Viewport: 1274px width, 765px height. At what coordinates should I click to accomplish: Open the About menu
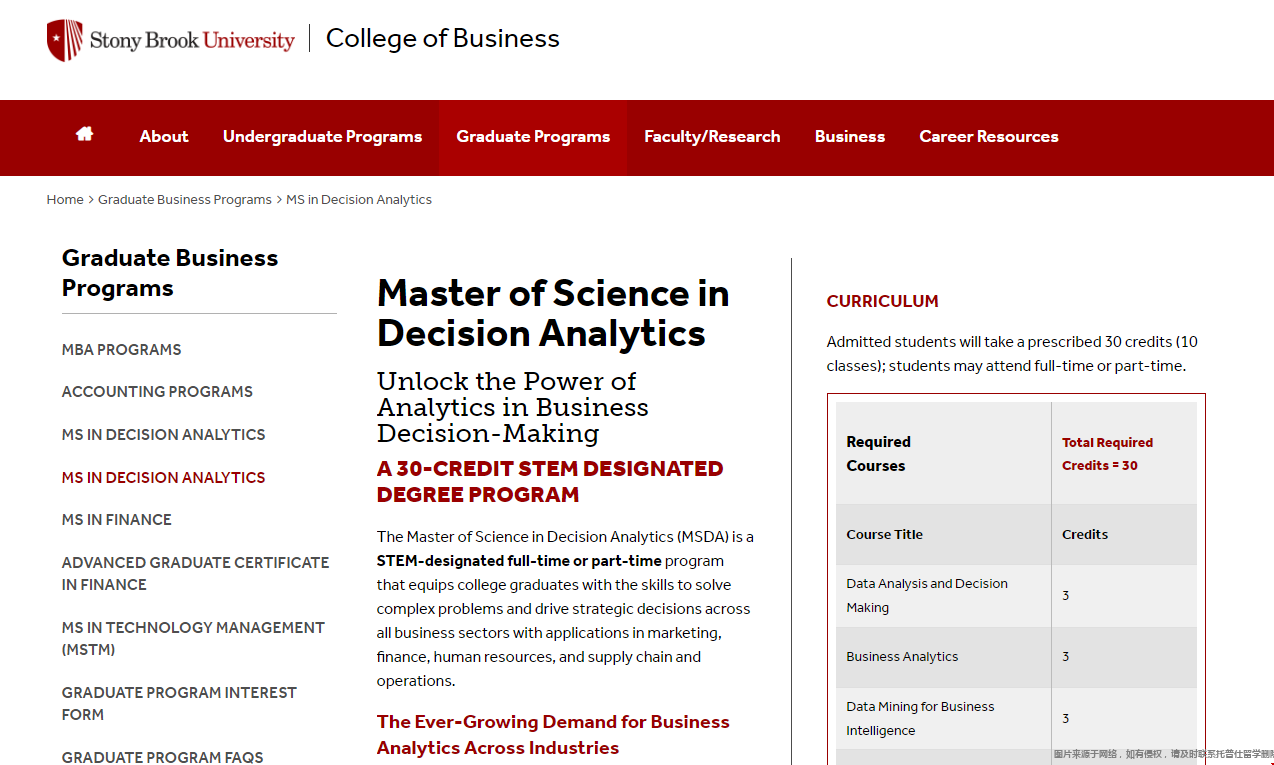164,137
